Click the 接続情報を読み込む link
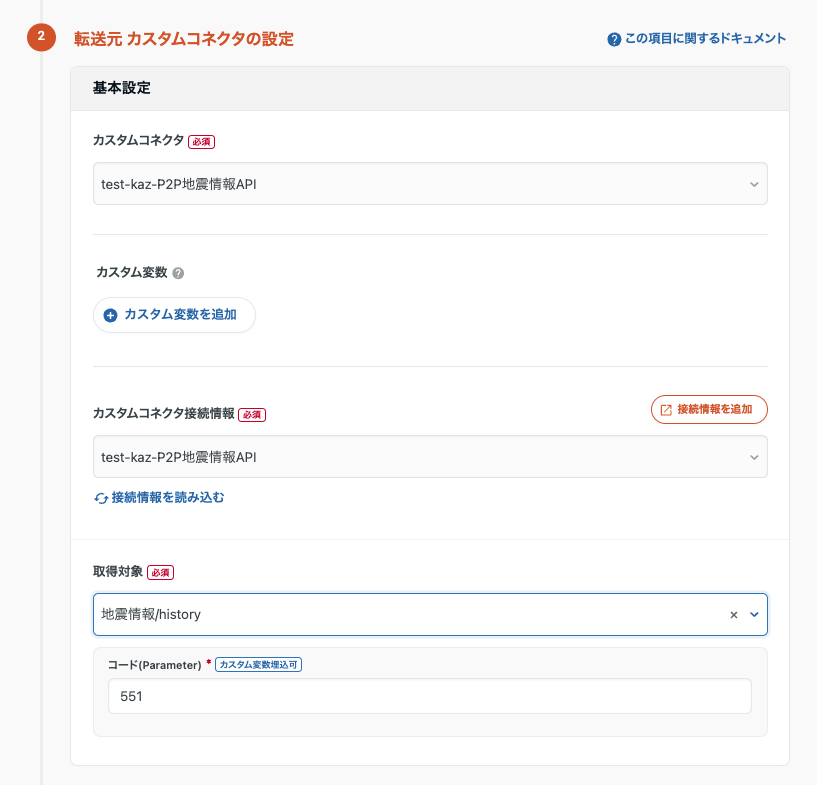The height and width of the screenshot is (785, 817). tap(168, 497)
